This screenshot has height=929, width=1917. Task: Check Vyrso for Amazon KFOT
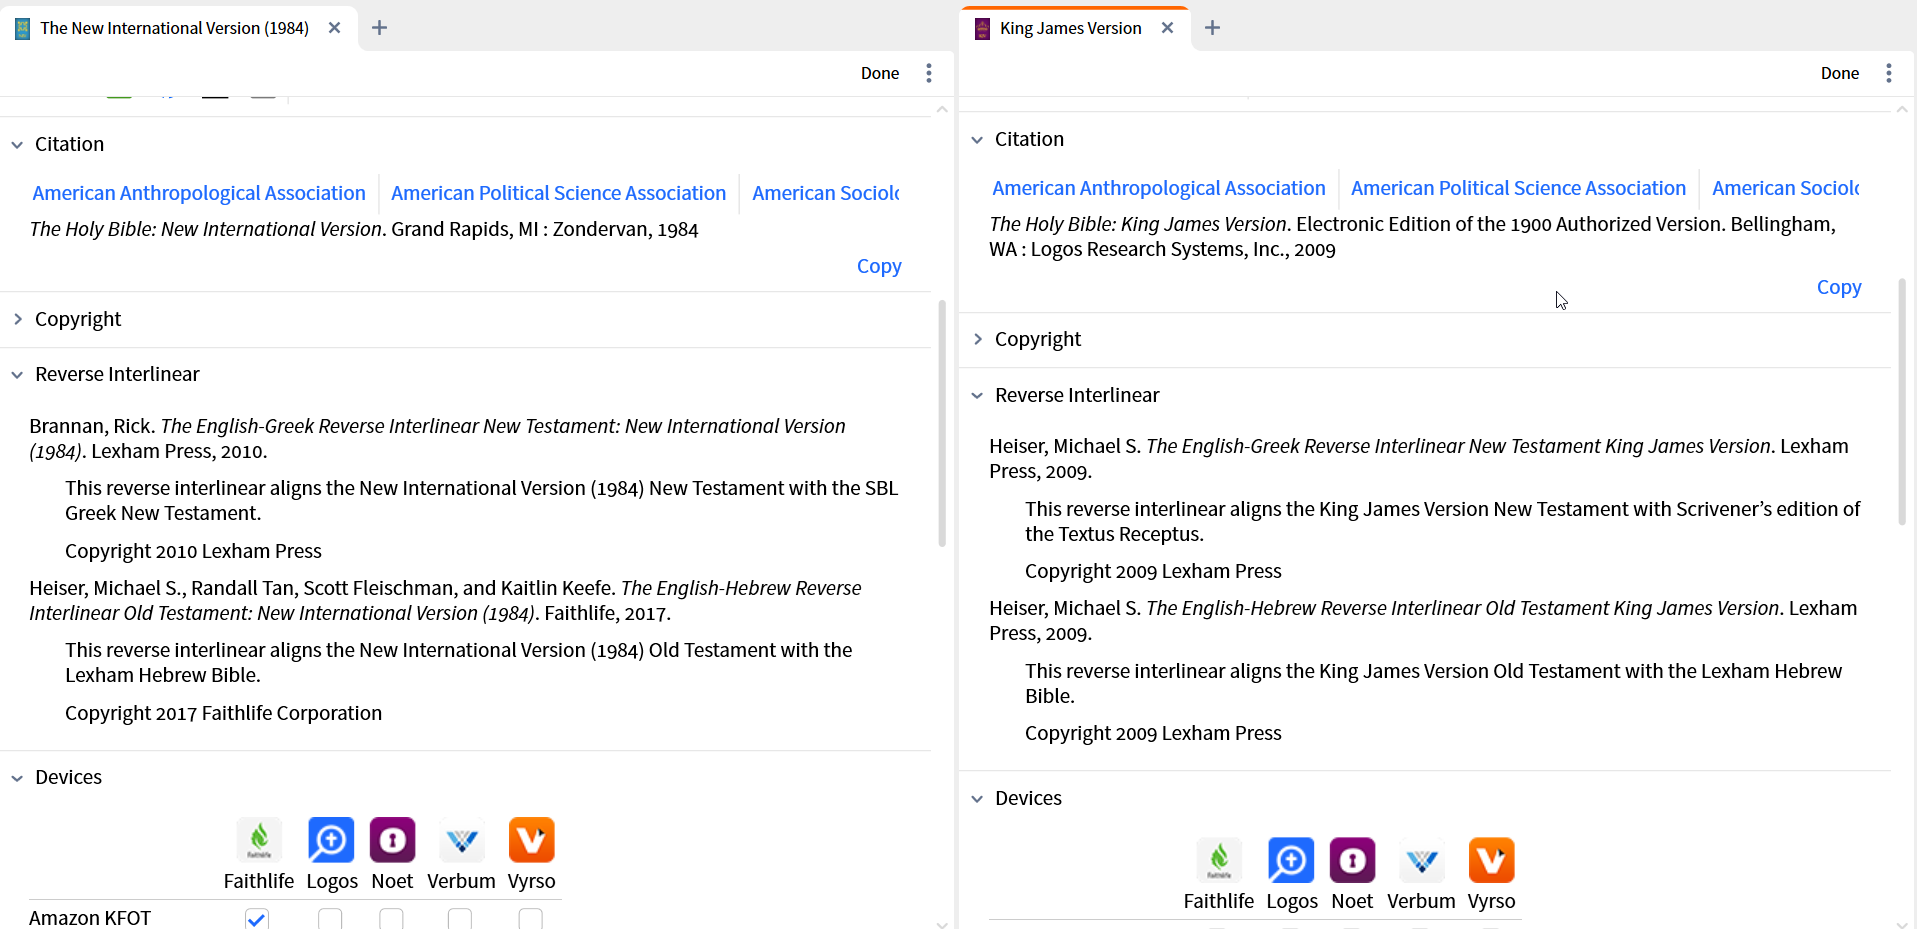(531, 918)
